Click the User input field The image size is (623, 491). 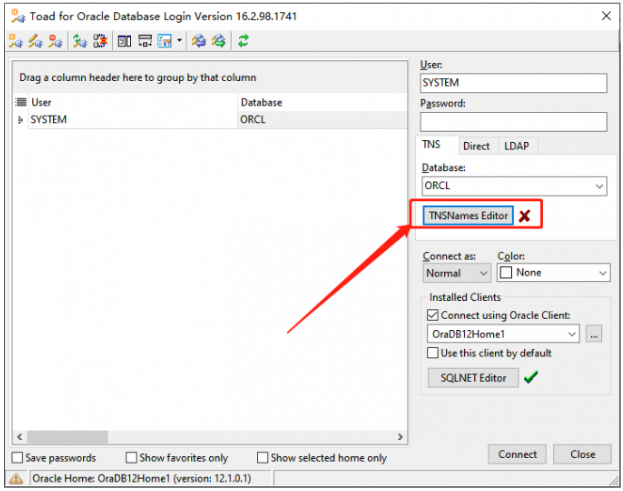(513, 83)
